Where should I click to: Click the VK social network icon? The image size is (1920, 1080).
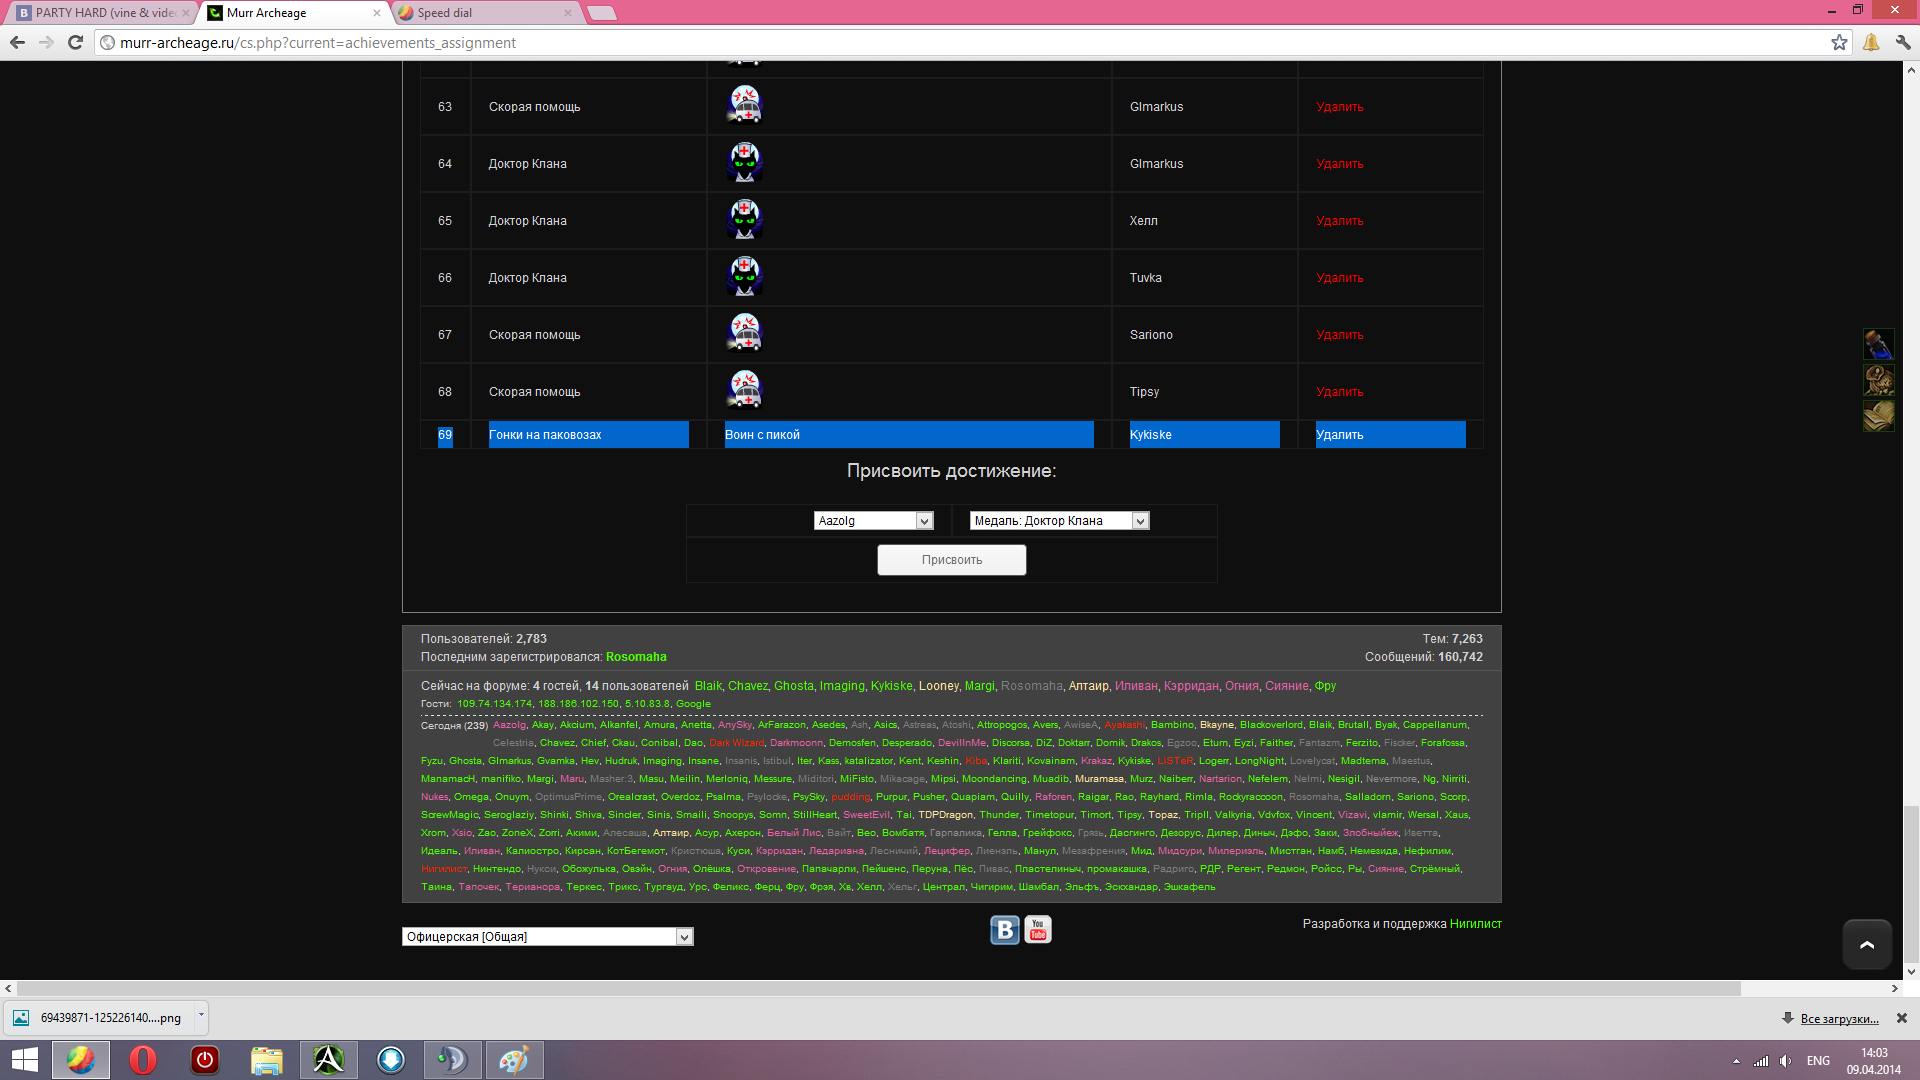(1004, 930)
